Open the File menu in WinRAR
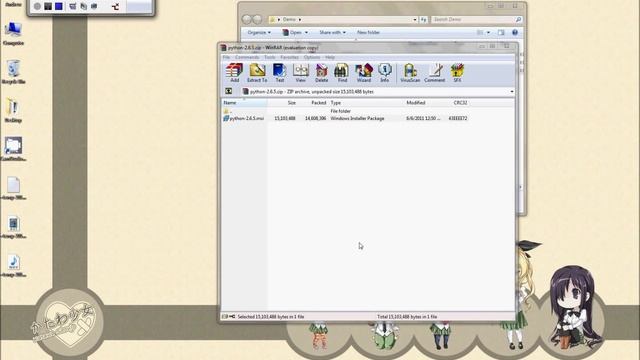Screen dimensions: 640x360 [x=227, y=58]
